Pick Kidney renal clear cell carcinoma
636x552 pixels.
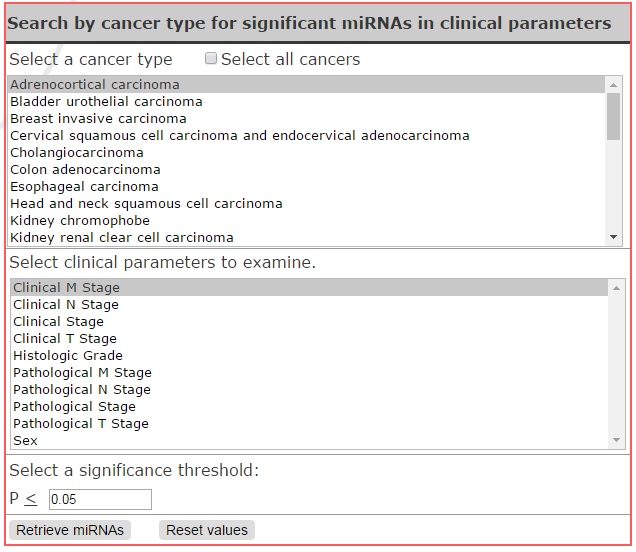[306, 237]
